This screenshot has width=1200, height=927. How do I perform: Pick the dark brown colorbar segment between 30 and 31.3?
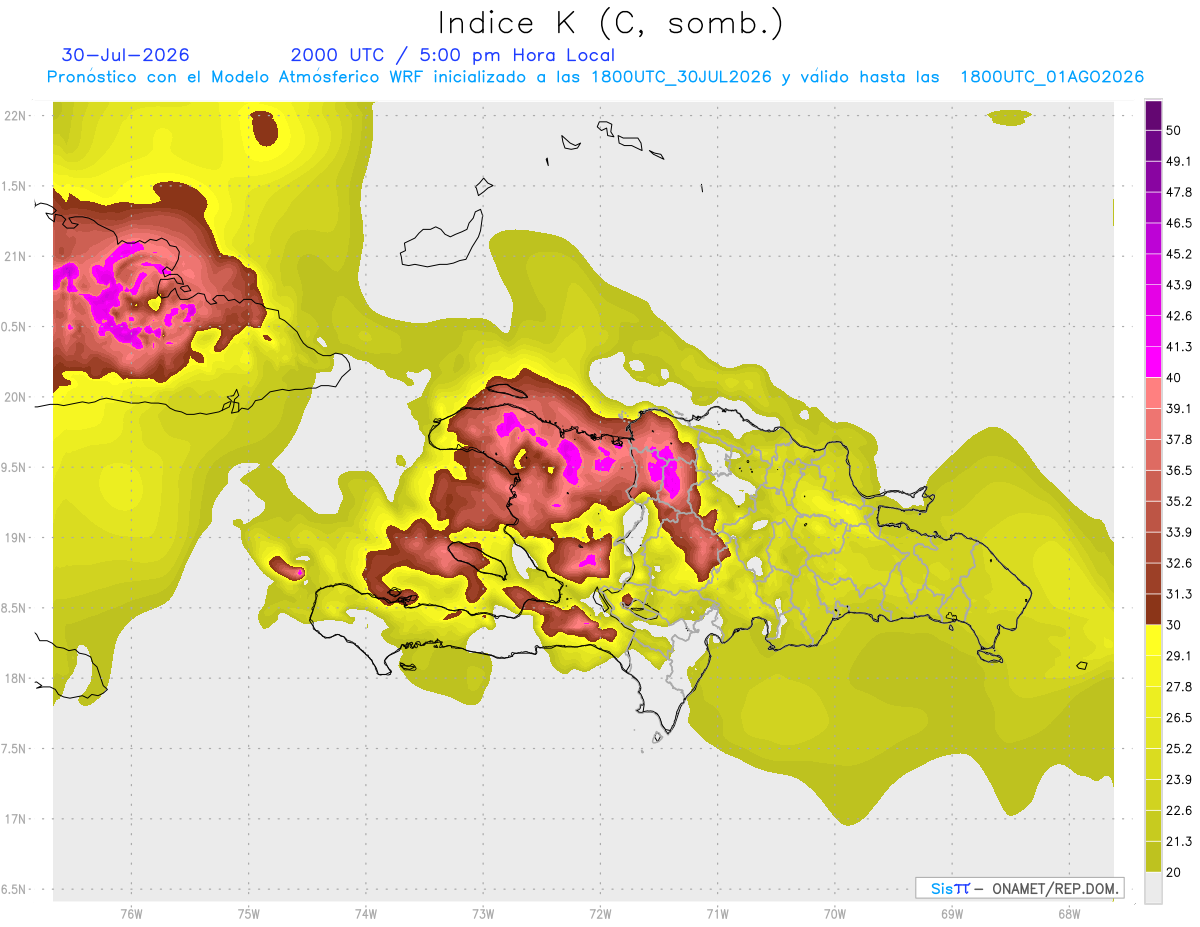pos(1153,609)
